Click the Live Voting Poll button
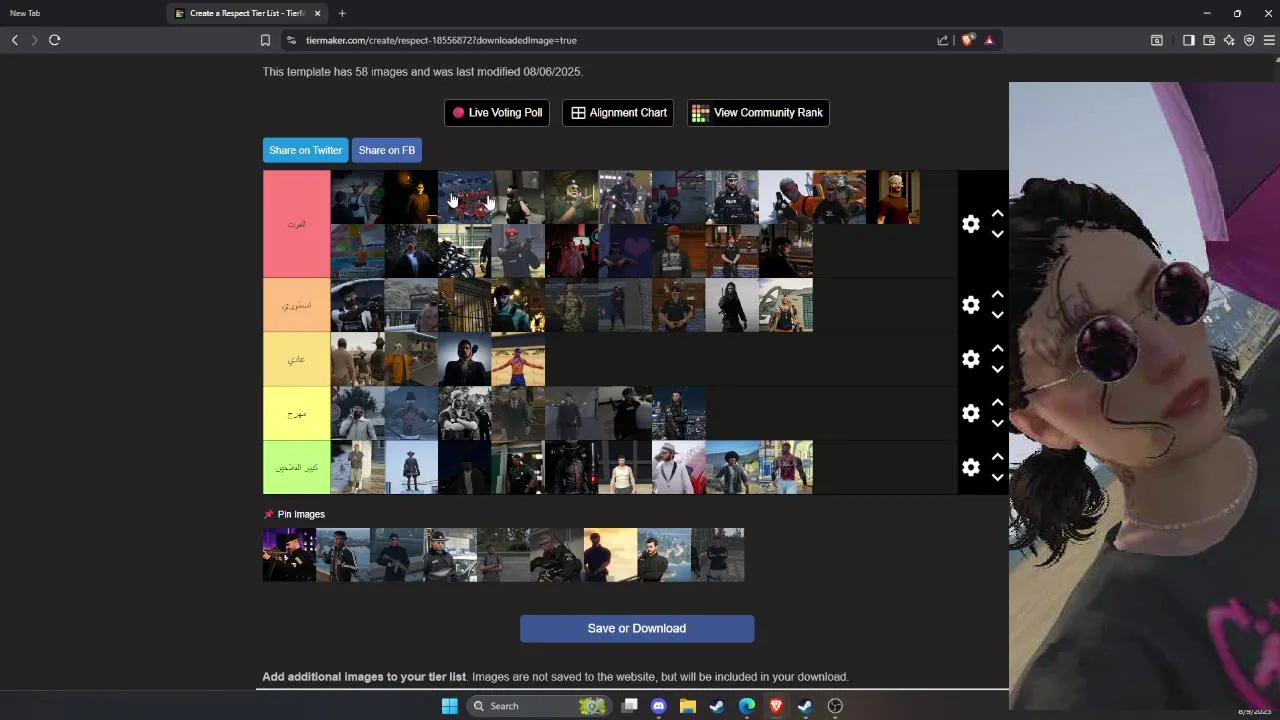This screenshot has width=1280, height=720. pyautogui.click(x=497, y=113)
